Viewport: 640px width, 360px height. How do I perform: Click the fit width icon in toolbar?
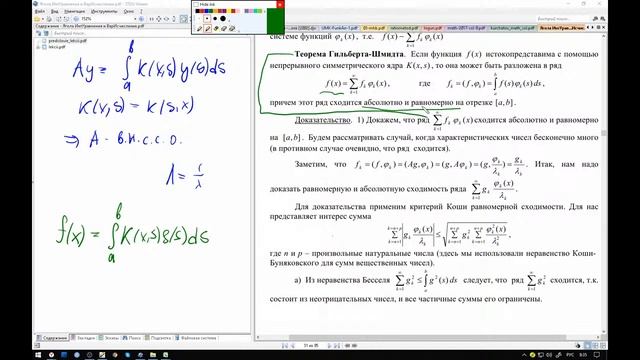pyautogui.click(x=166, y=19)
